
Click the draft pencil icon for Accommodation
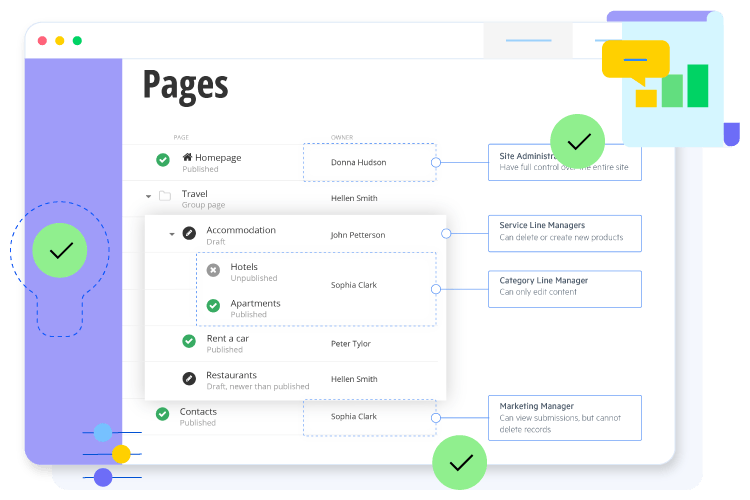coord(190,234)
